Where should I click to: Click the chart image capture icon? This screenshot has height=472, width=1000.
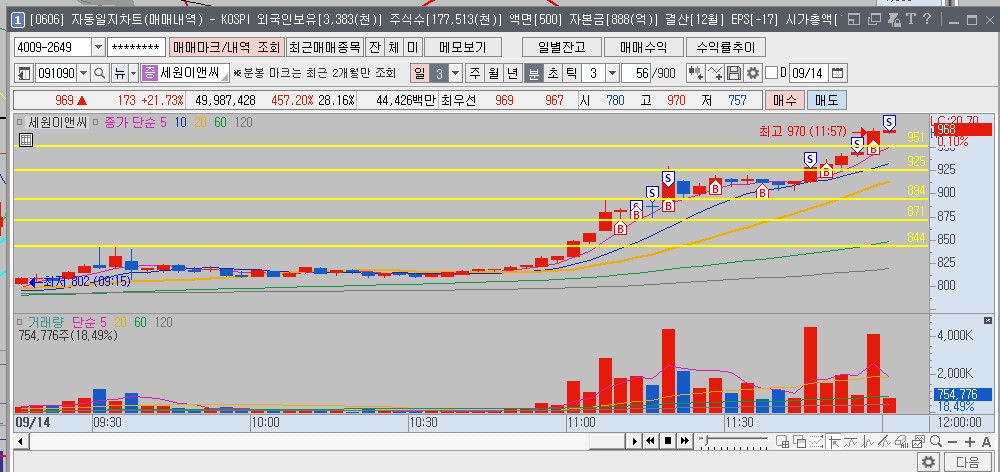[918, 441]
